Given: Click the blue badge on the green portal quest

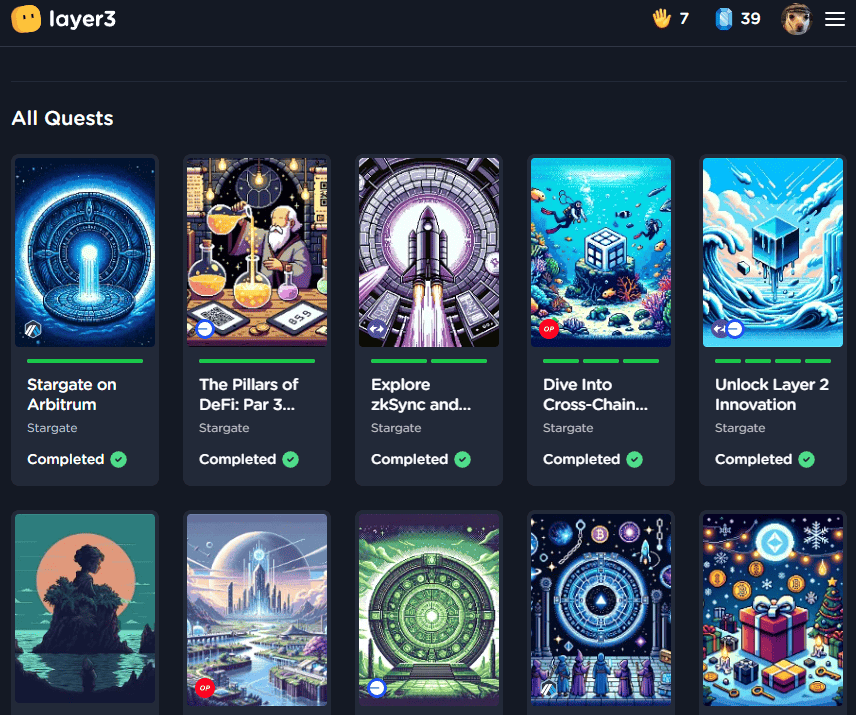Looking at the screenshot, I should [x=377, y=688].
